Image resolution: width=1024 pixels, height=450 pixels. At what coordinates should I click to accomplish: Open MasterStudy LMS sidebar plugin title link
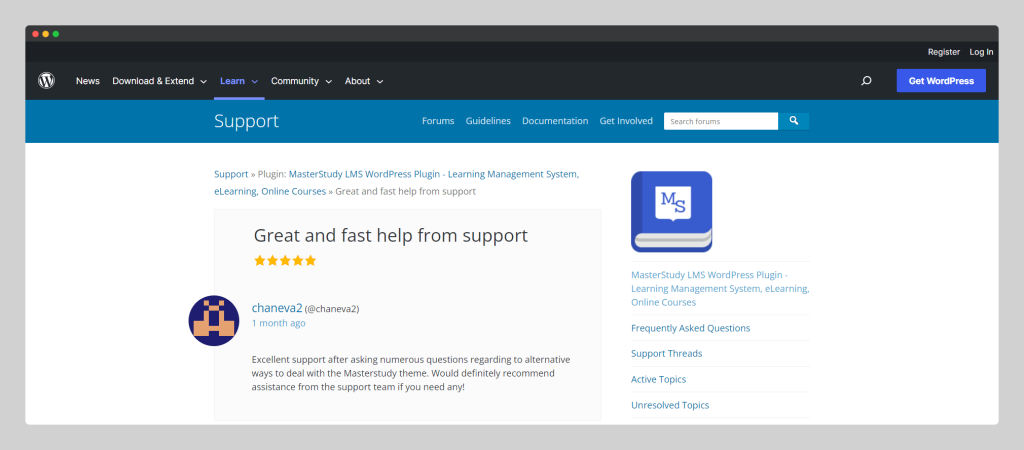[720, 288]
